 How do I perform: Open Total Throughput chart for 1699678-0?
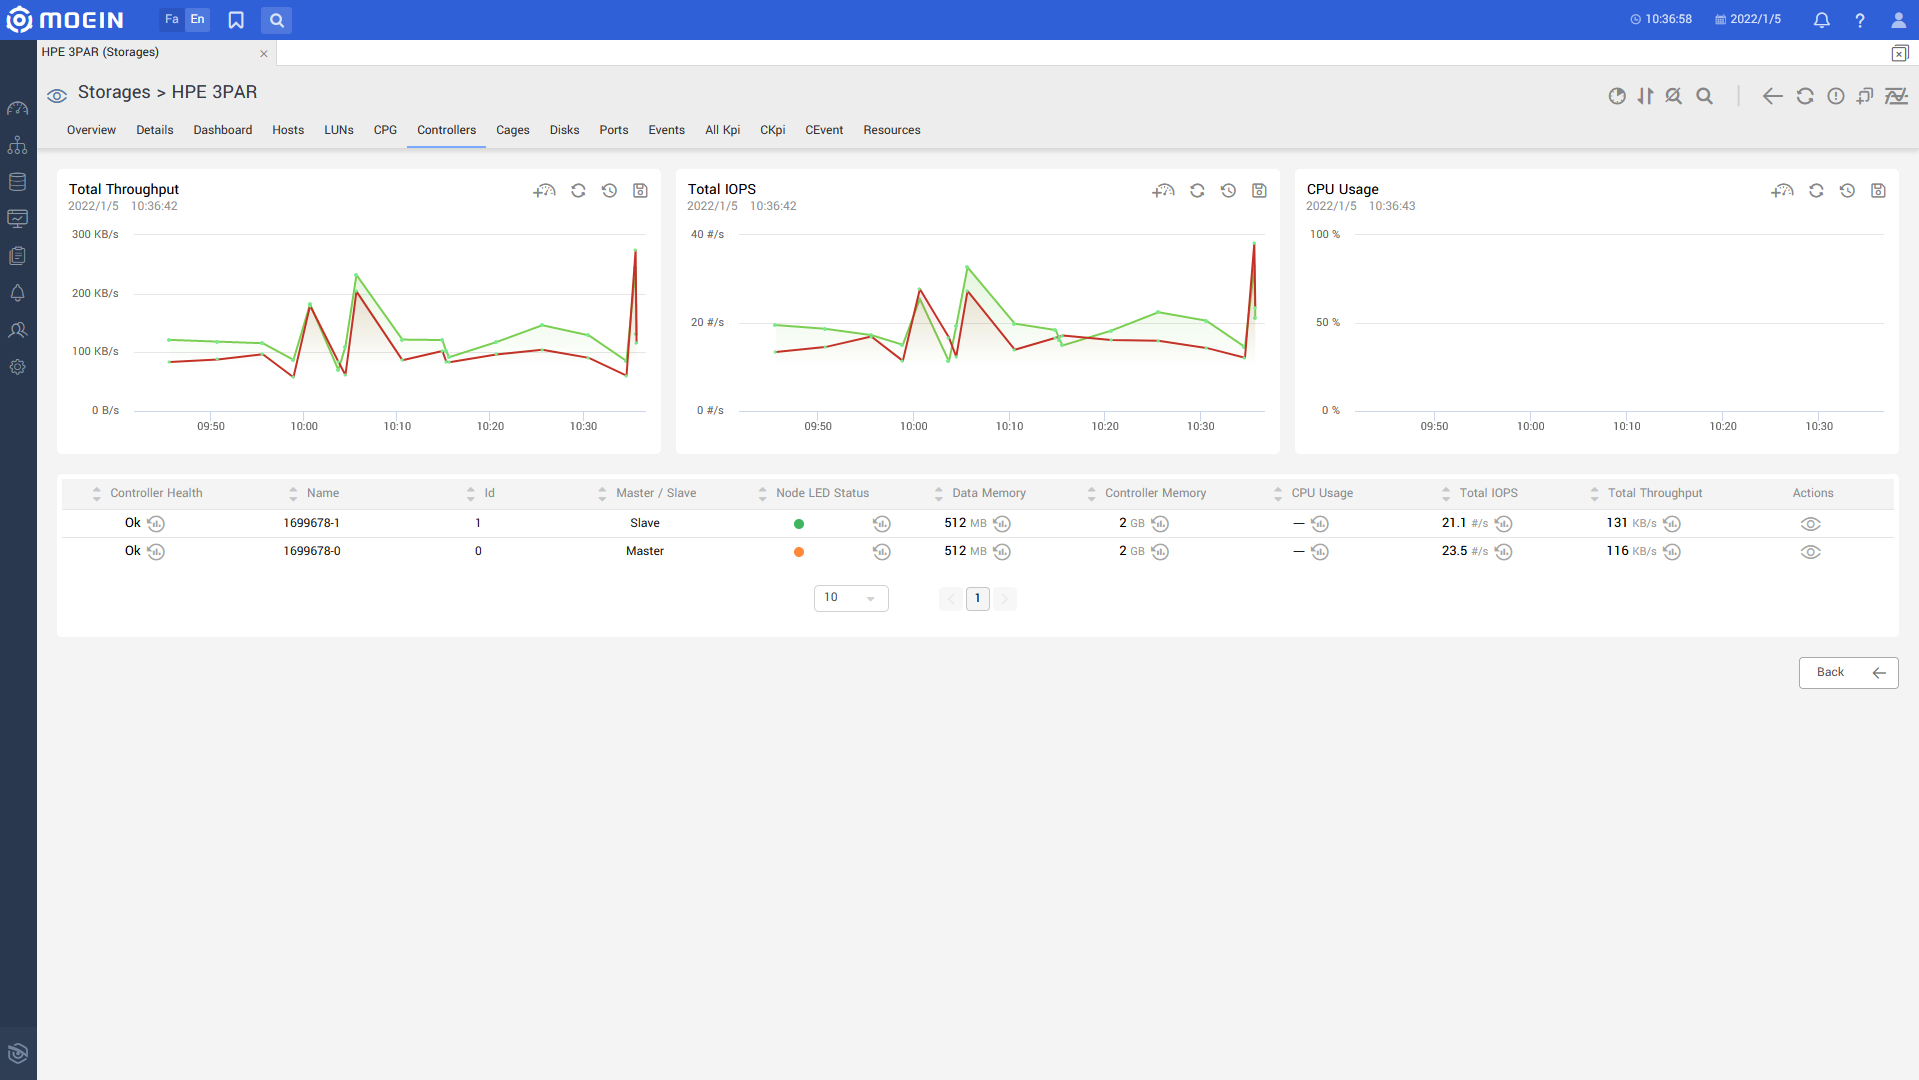(x=1672, y=552)
